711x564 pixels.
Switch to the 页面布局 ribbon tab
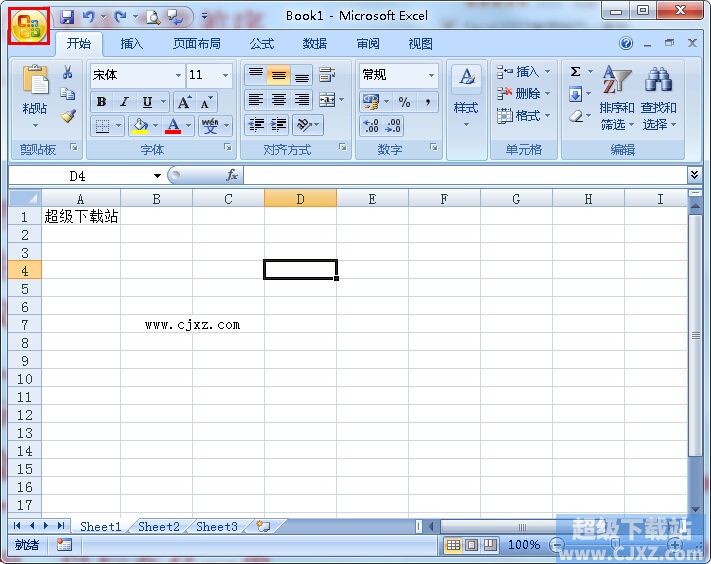(x=196, y=44)
